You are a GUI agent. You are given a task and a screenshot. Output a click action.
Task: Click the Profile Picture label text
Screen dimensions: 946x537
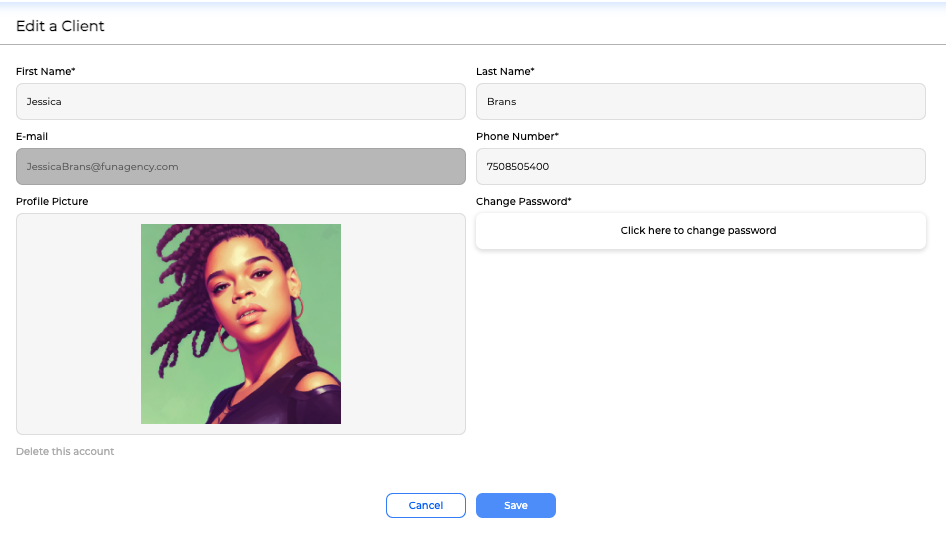click(52, 202)
